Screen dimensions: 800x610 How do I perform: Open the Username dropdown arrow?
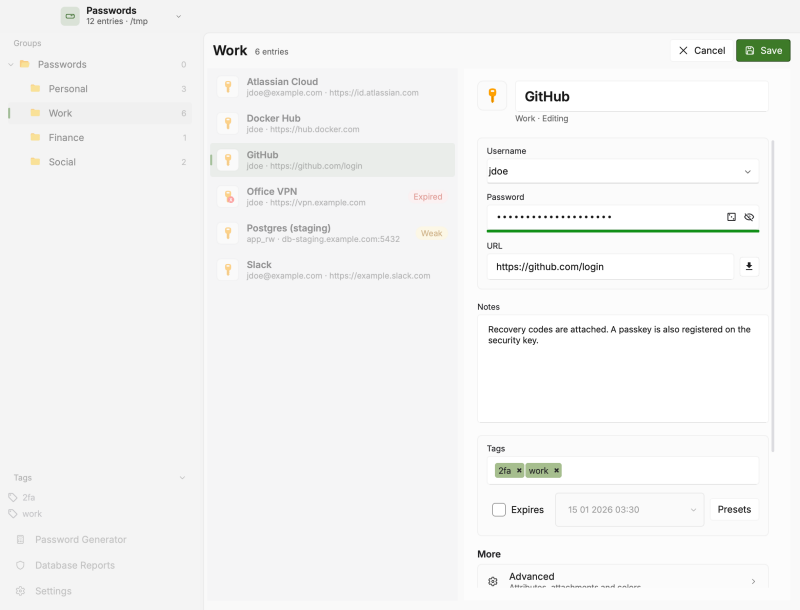747,171
